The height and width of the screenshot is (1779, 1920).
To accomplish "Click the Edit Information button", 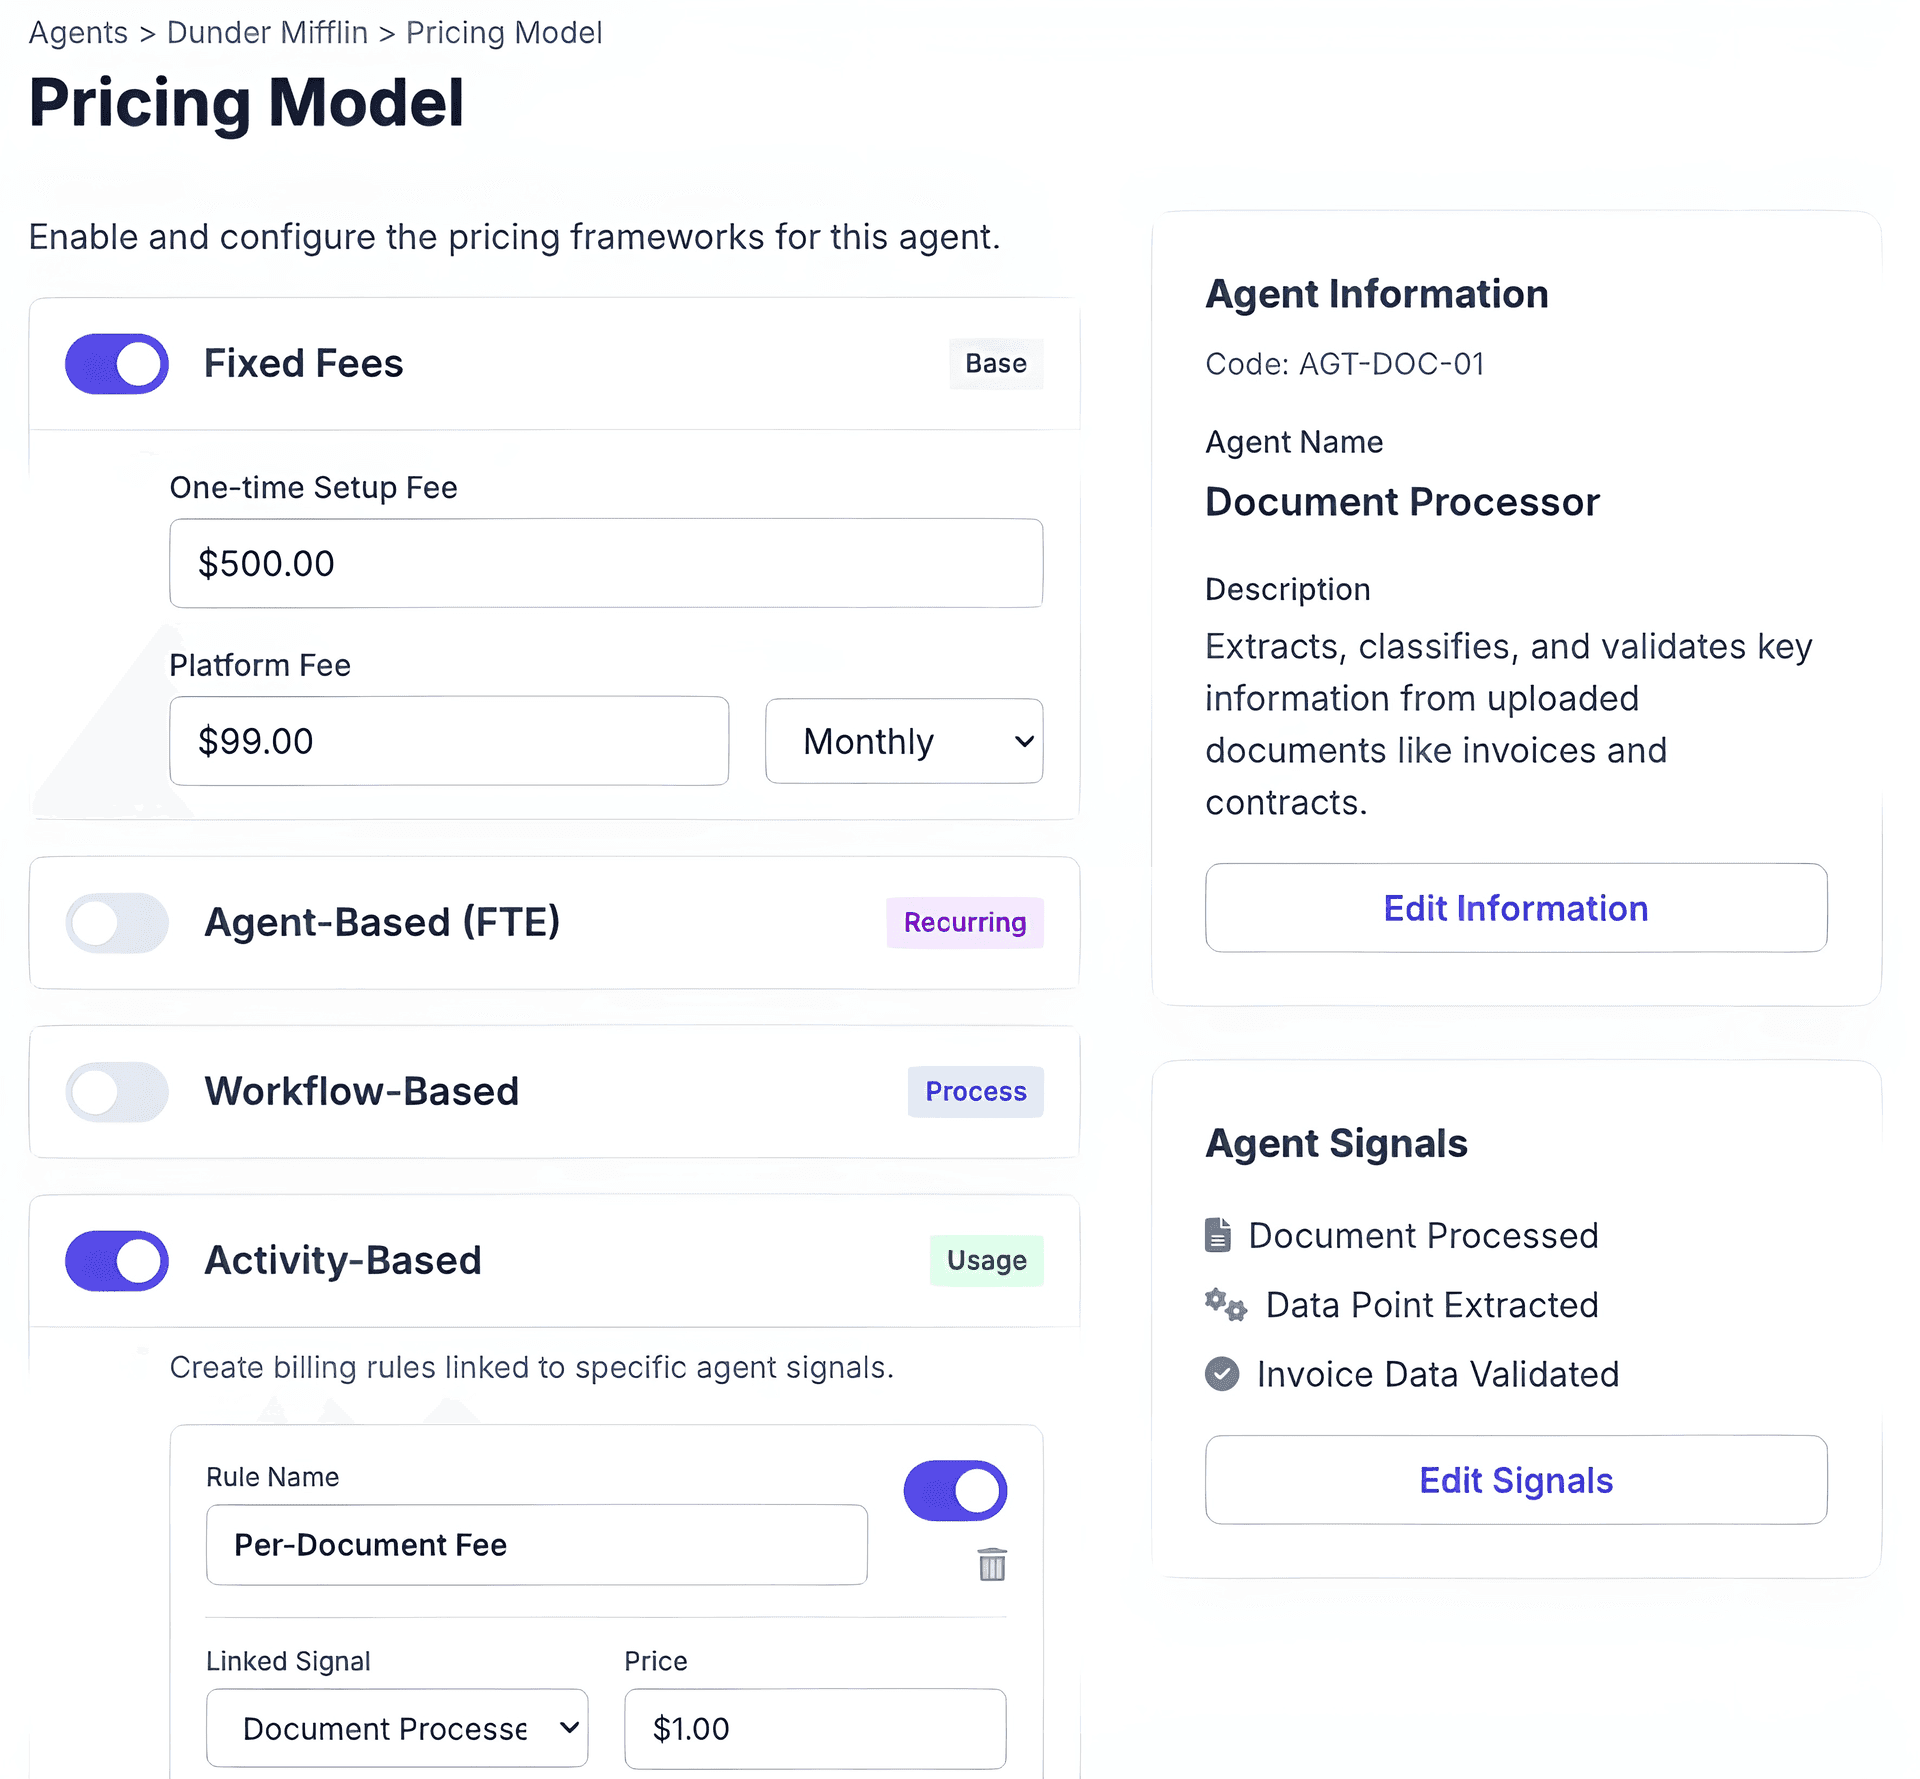I will [x=1516, y=908].
